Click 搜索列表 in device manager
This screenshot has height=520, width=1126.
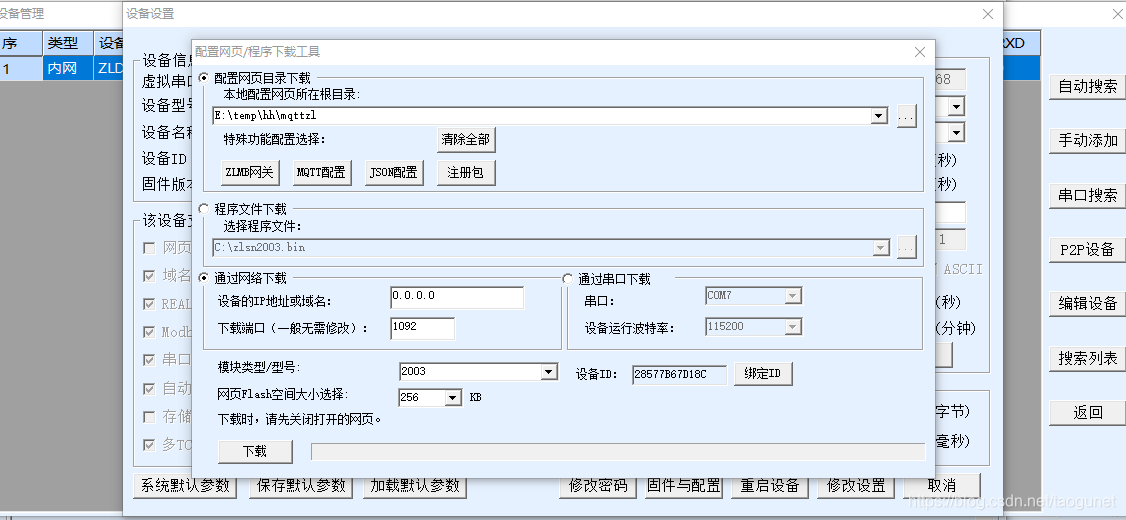click(x=1087, y=358)
